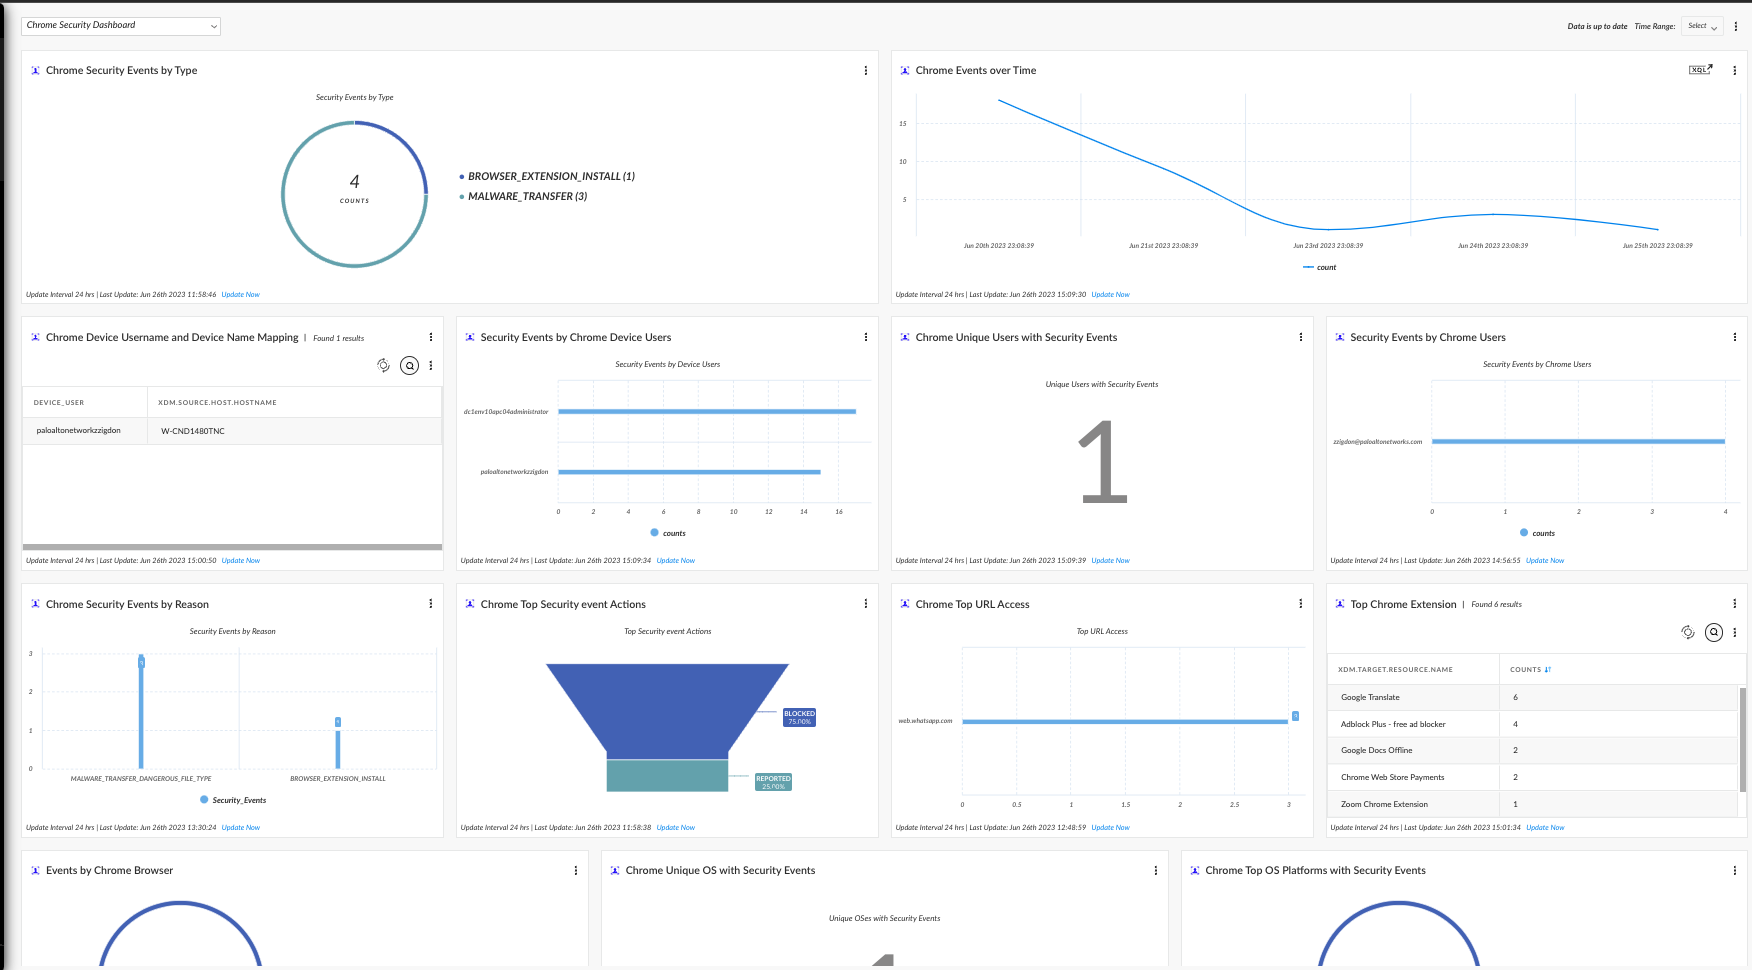The height and width of the screenshot is (970, 1752).
Task: Refresh the Device Username Mapping table
Action: click(383, 365)
